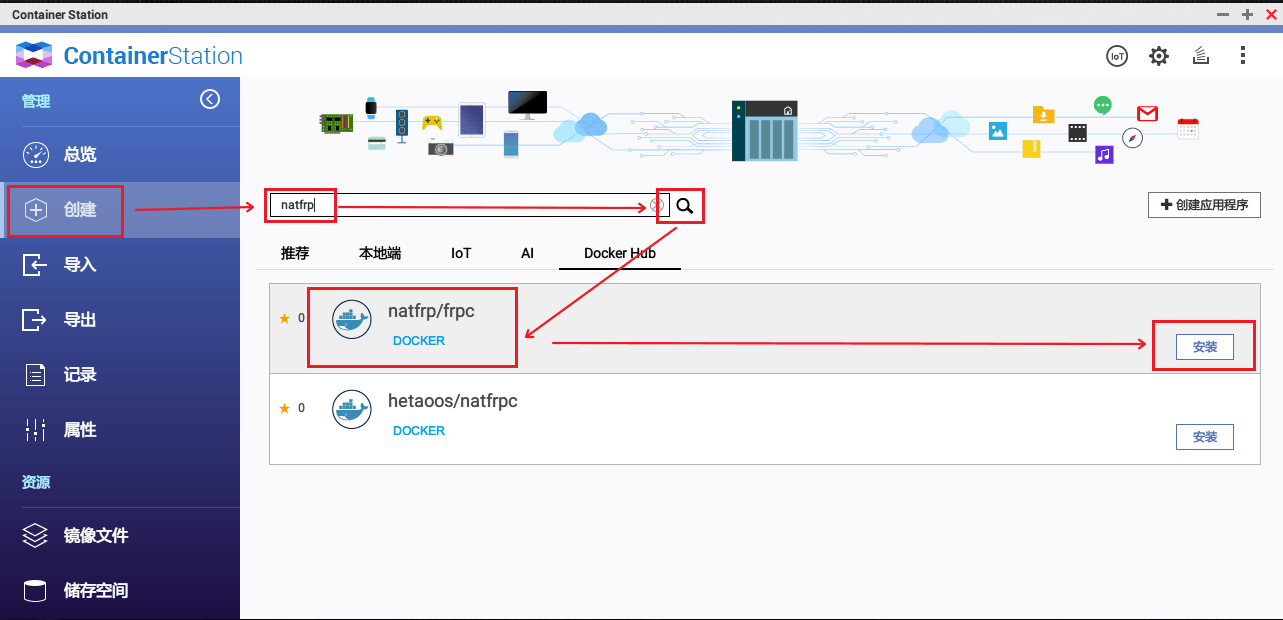Image resolution: width=1283 pixels, height=620 pixels.
Task: Switch to the Docker Hub tab
Action: click(619, 254)
